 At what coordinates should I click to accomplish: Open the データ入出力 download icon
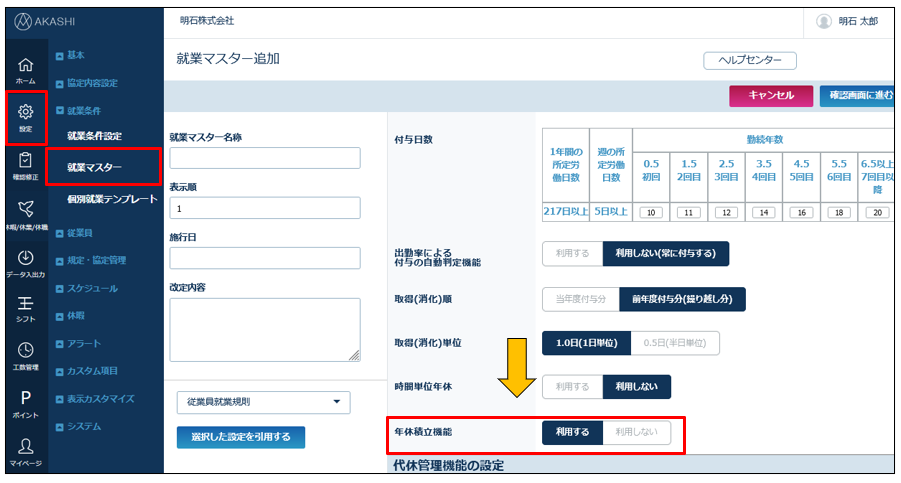click(25, 264)
